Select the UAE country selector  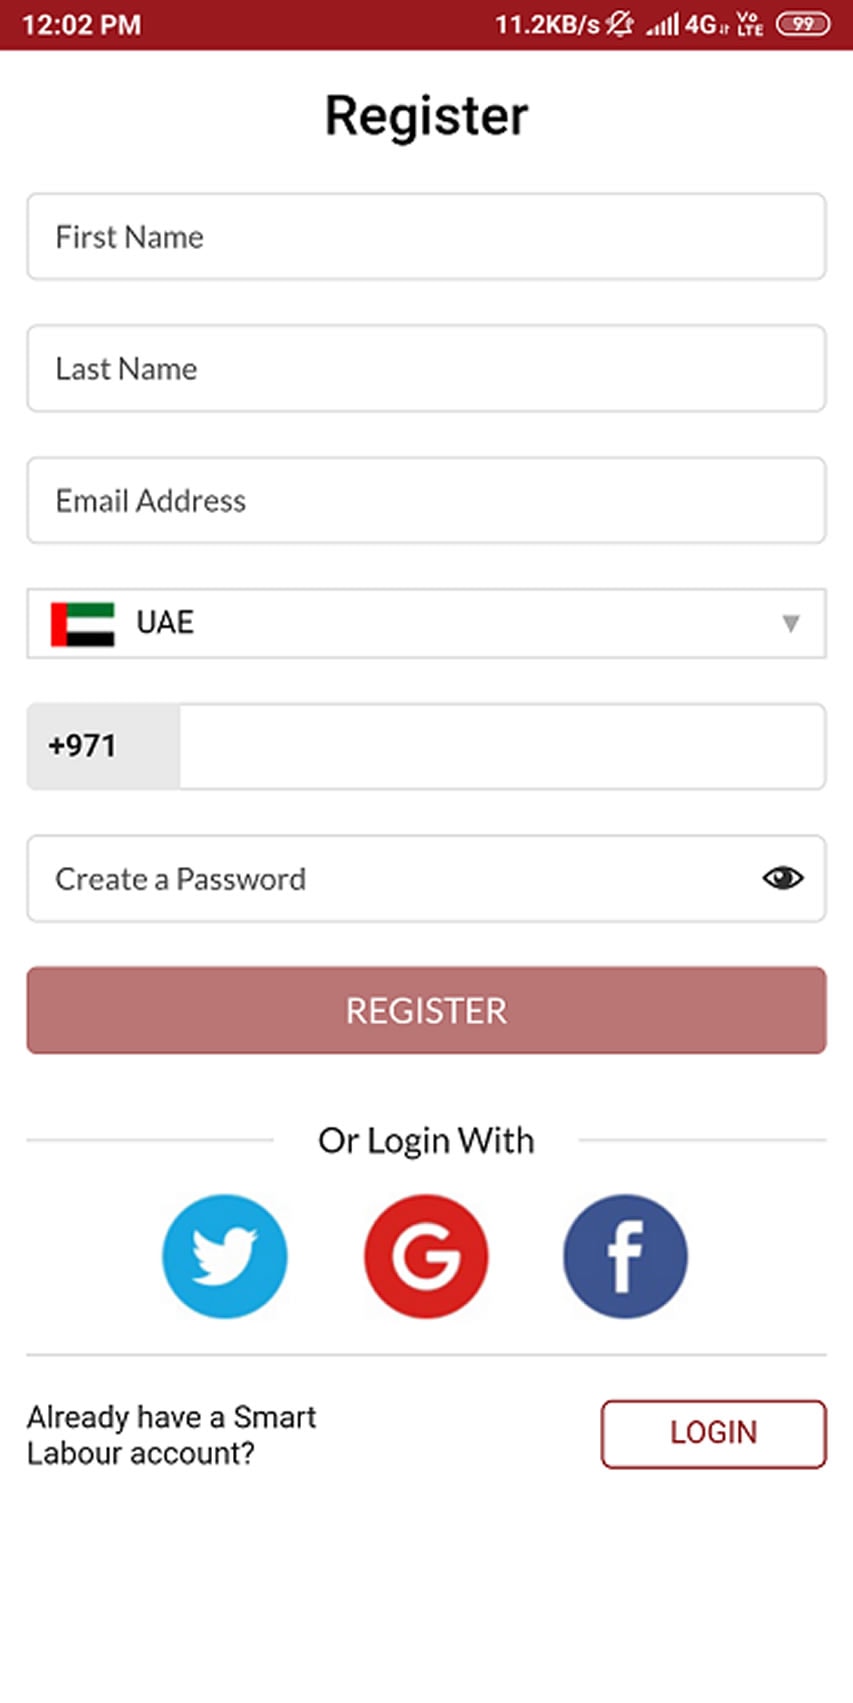click(426, 624)
